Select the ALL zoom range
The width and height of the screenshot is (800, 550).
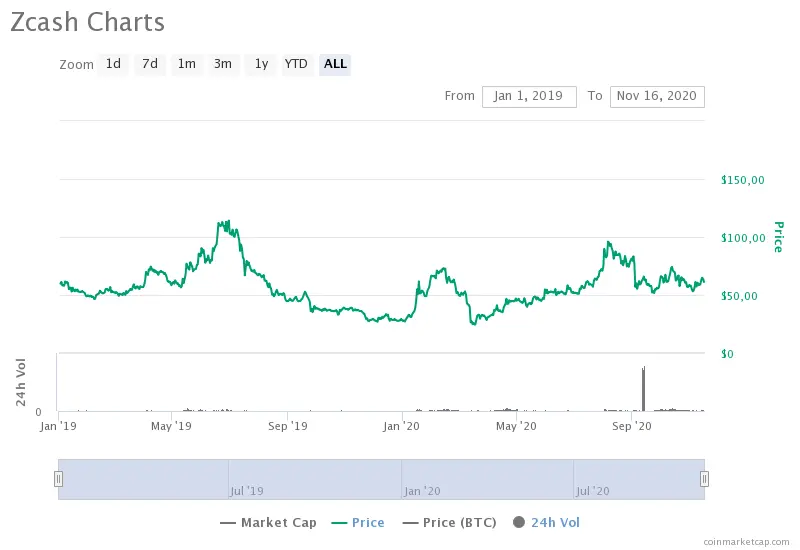tap(335, 64)
